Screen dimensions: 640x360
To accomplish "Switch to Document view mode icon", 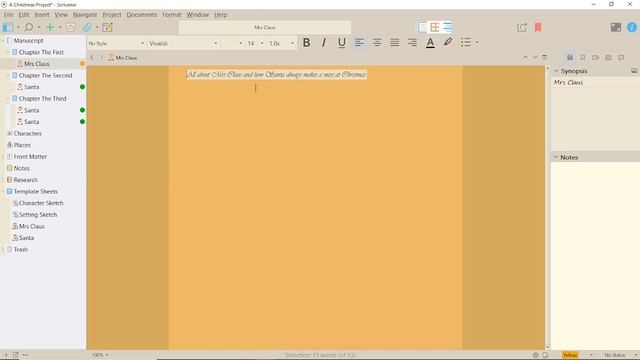I will 422,27.
